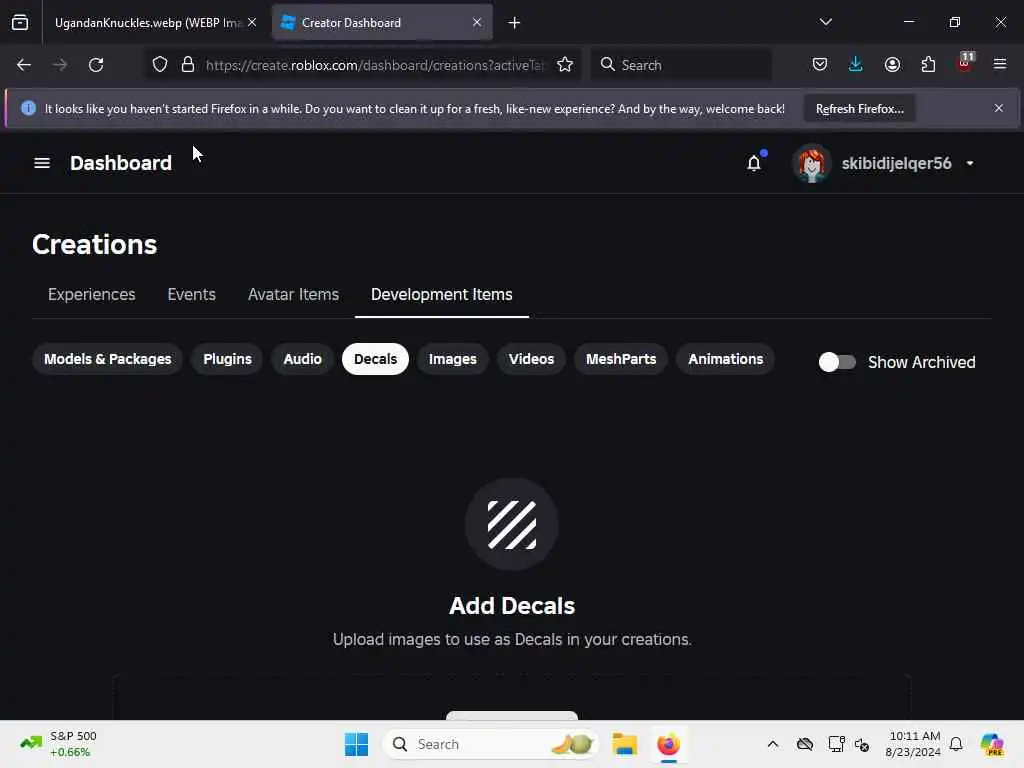Open a new browser tab
The image size is (1024, 768).
click(x=515, y=23)
